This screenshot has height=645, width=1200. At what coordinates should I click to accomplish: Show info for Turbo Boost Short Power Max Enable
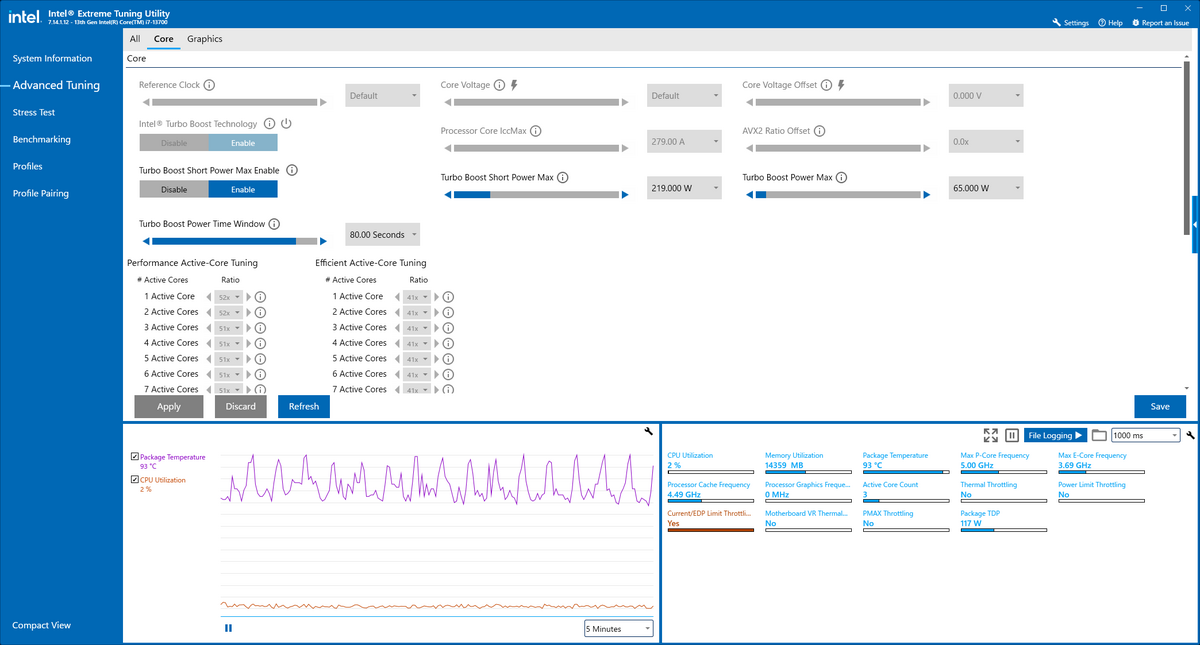[x=292, y=171]
